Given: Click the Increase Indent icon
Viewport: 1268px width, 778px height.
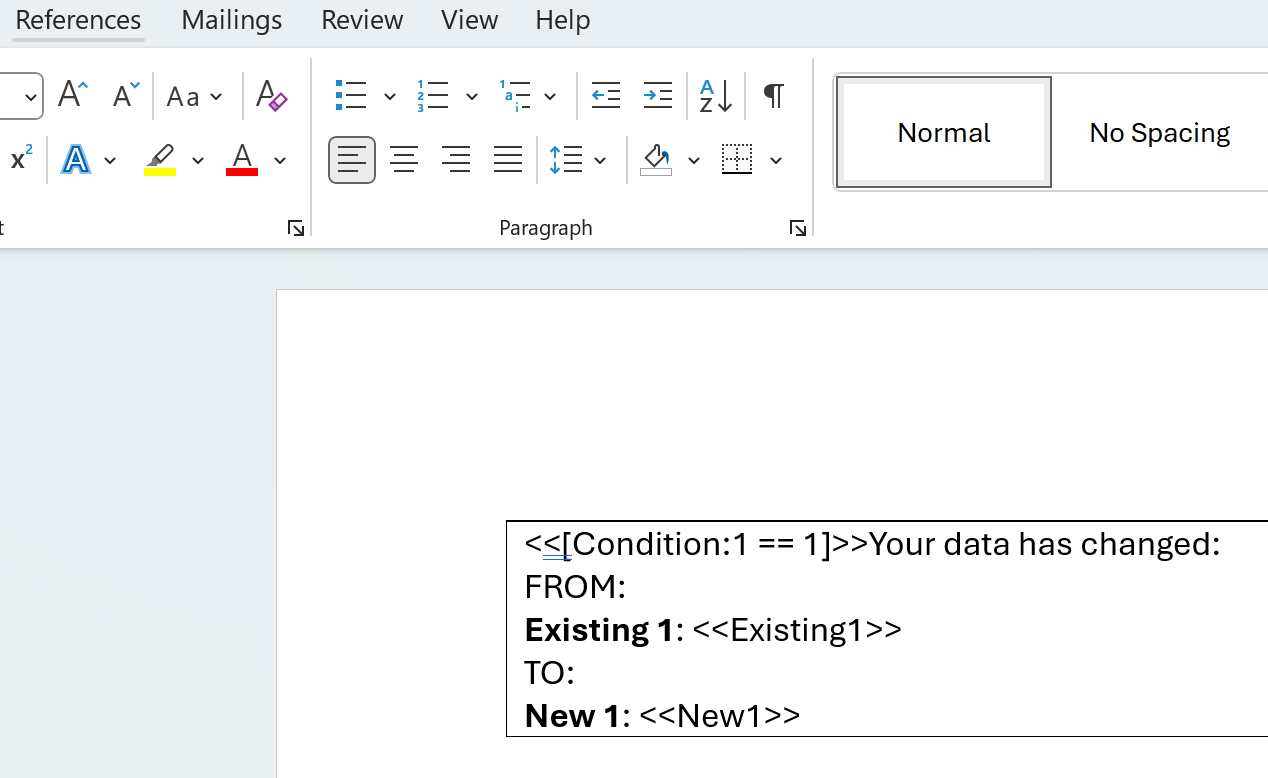Looking at the screenshot, I should 657,96.
